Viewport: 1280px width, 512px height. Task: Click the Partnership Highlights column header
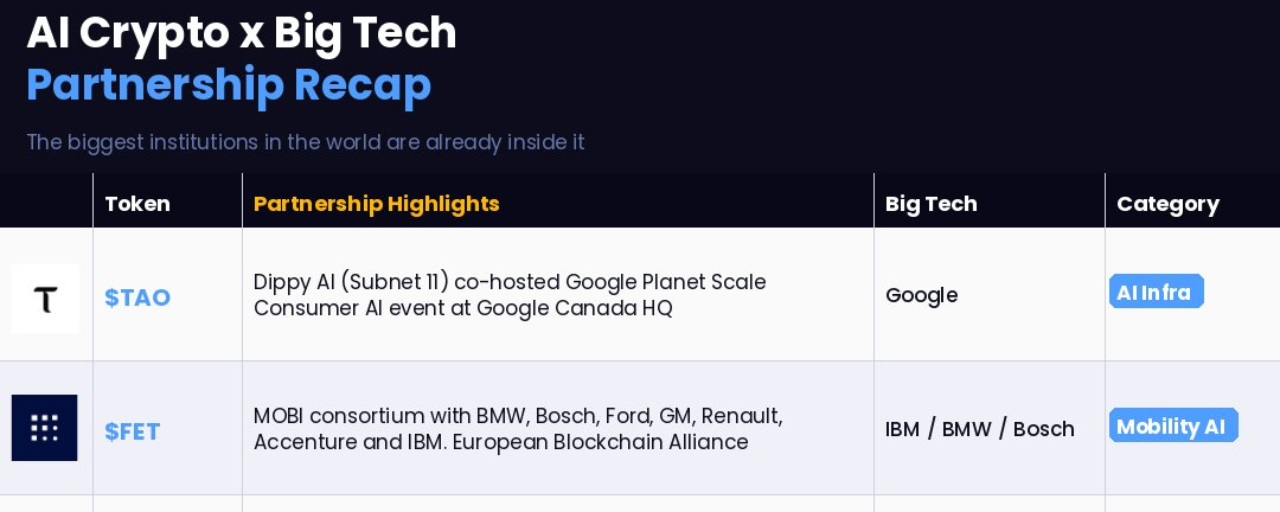pyautogui.click(x=376, y=204)
